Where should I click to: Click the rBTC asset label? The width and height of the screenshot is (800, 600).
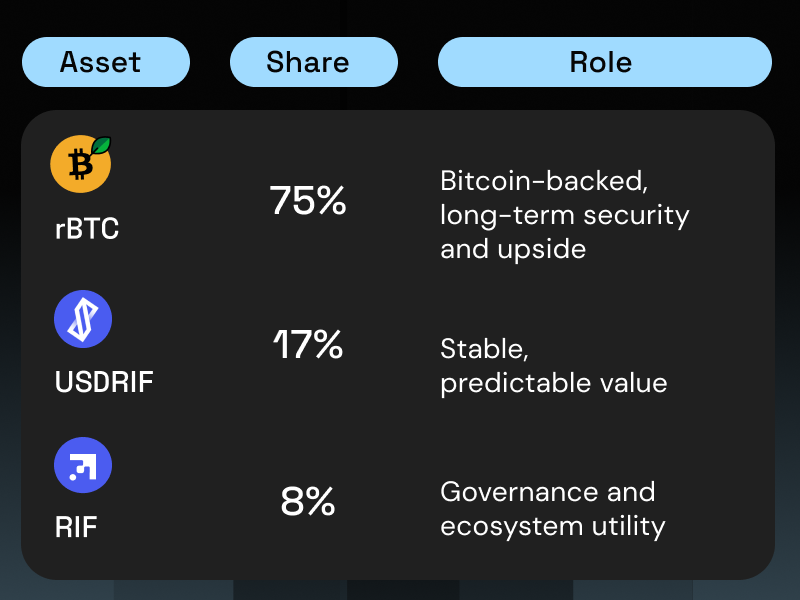[87, 228]
